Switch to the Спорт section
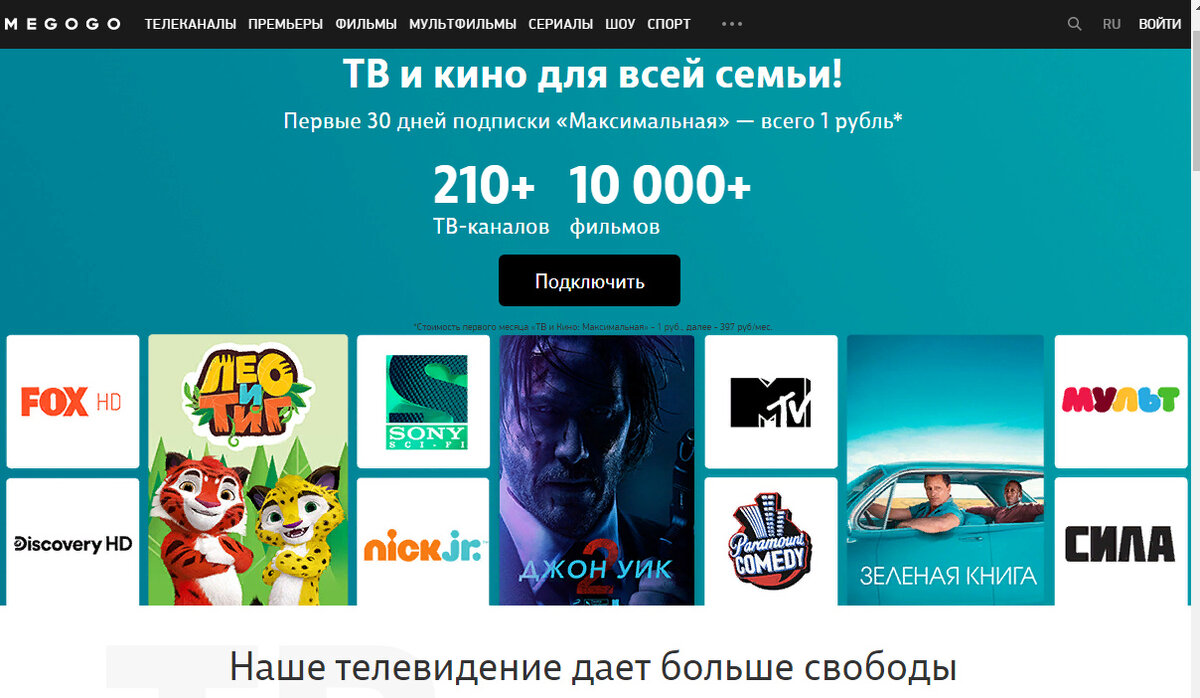Screen dimensions: 1200x698 pos(669,24)
